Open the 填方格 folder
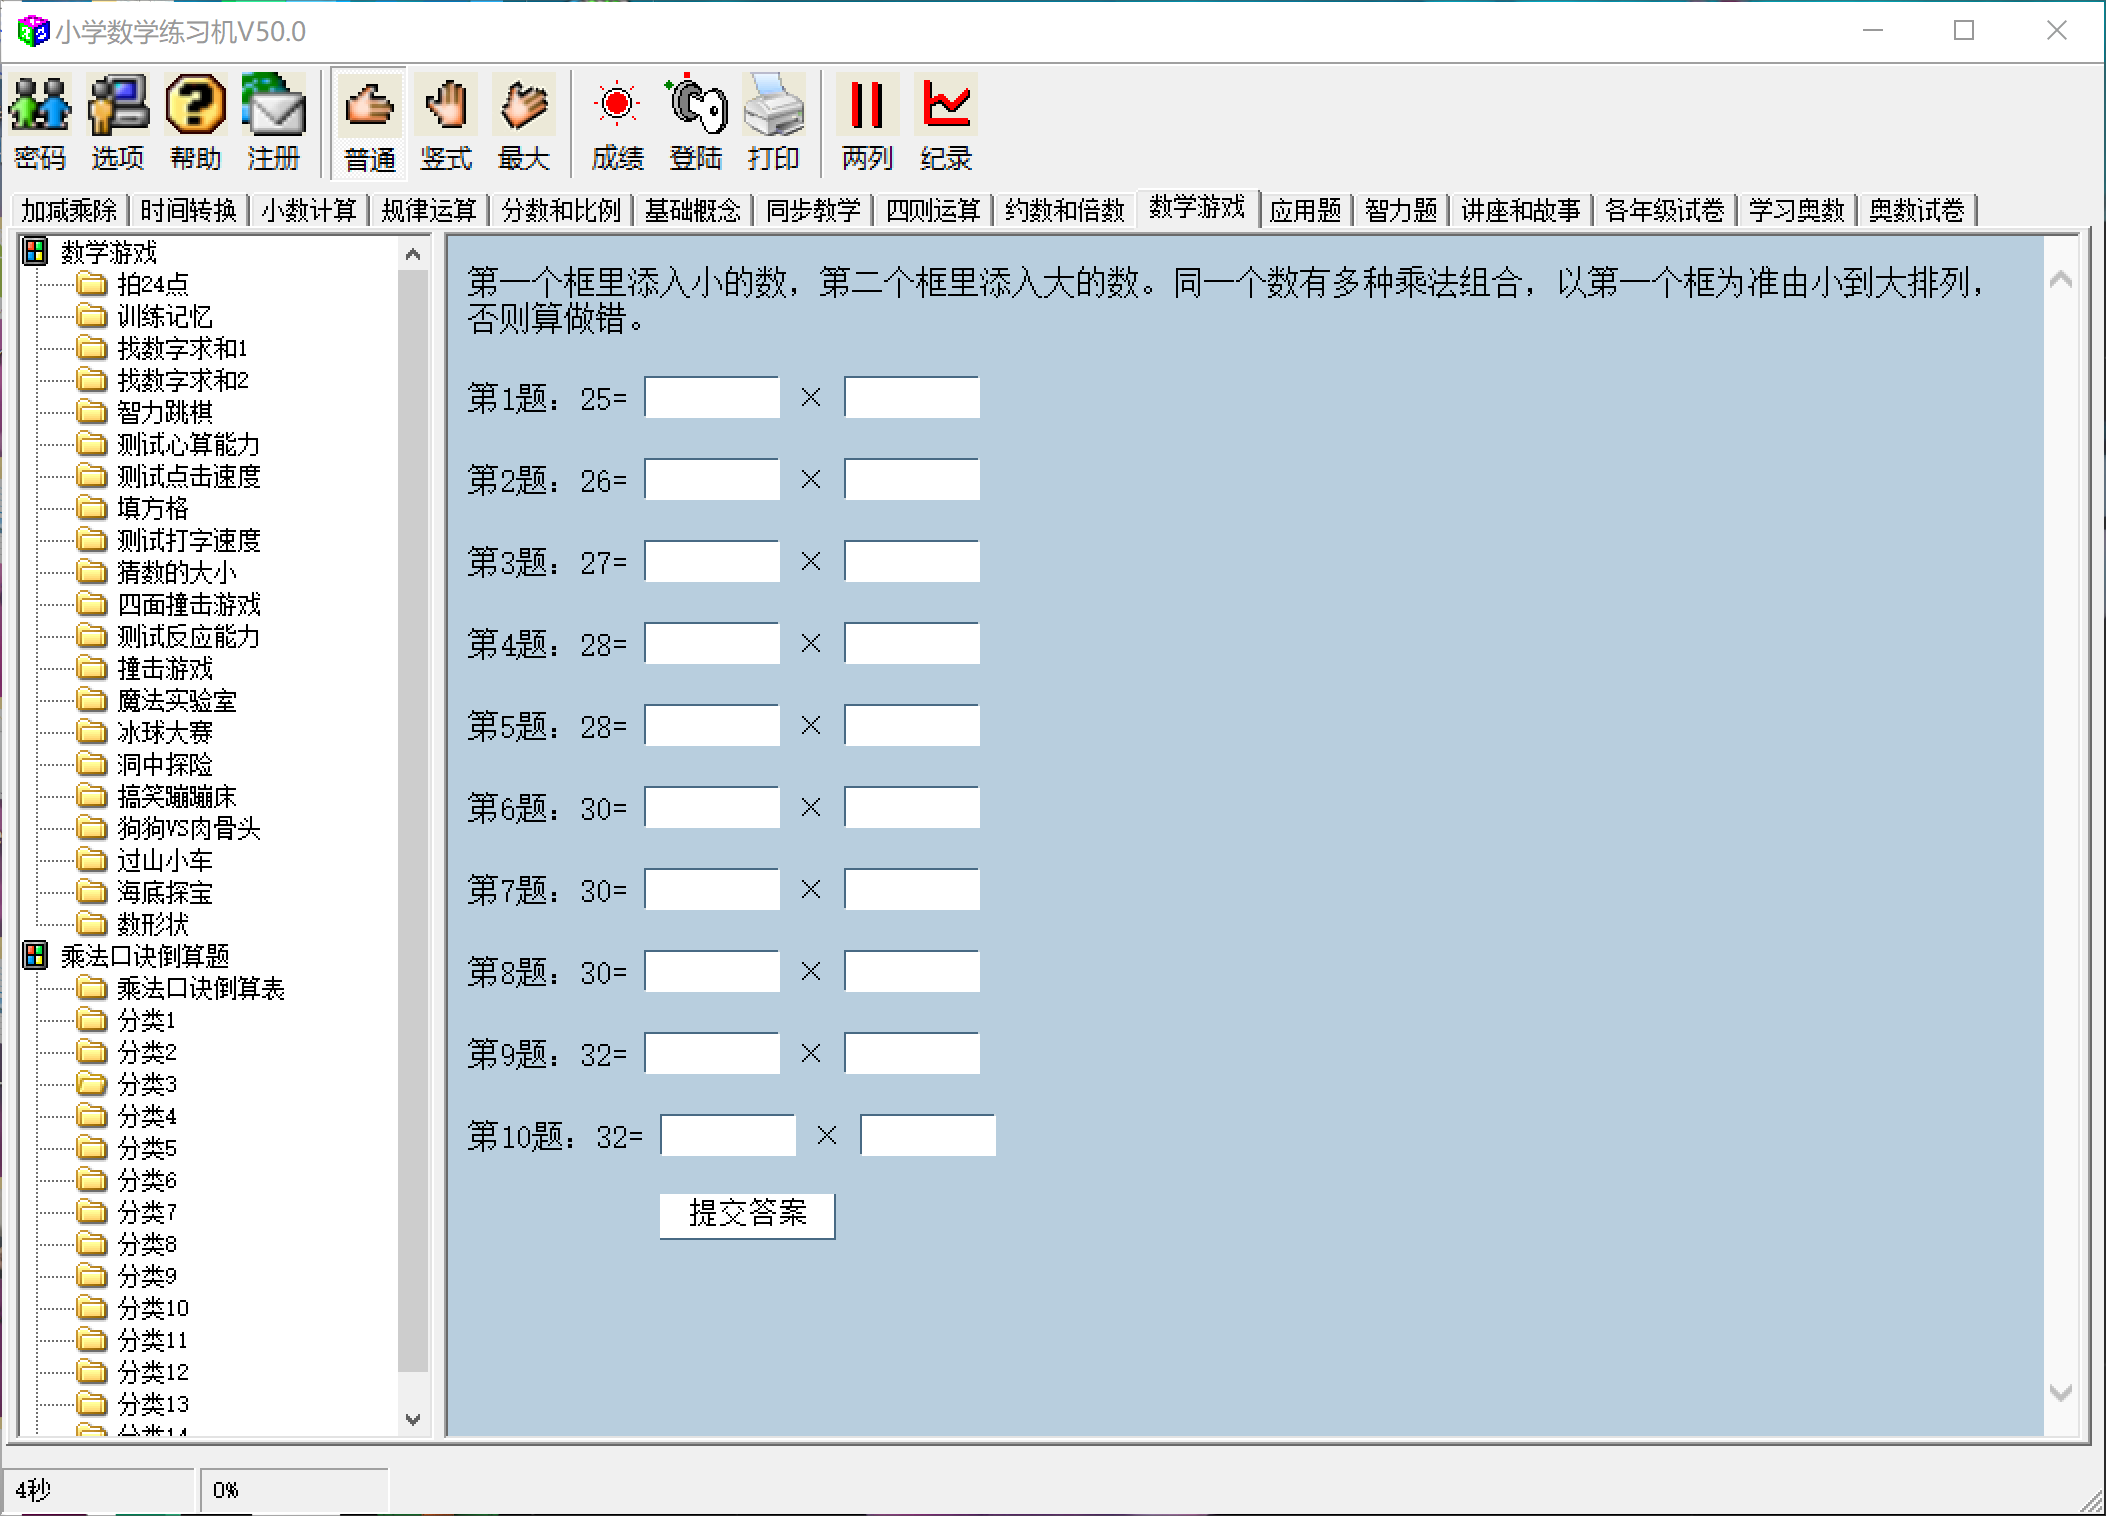The width and height of the screenshot is (2106, 1516). [x=153, y=509]
